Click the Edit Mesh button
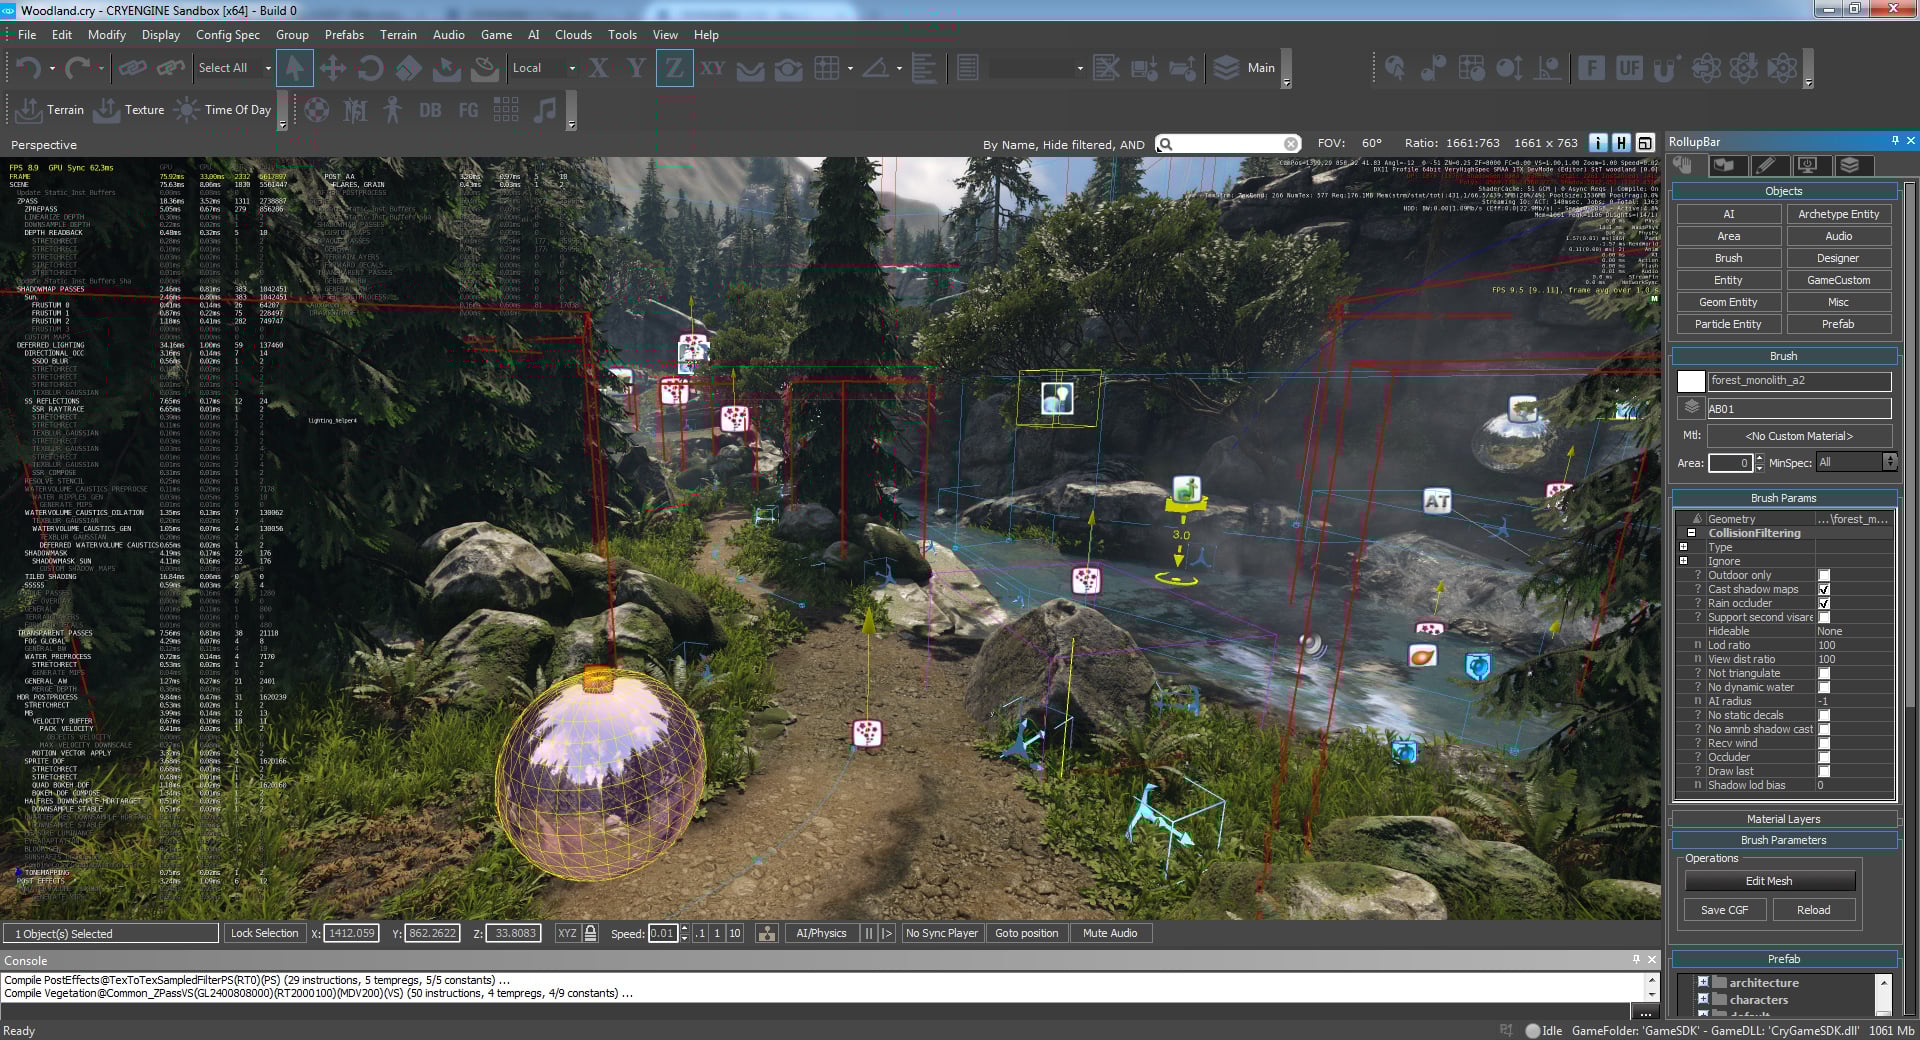Screen dimensions: 1920x1040 pyautogui.click(x=1770, y=881)
